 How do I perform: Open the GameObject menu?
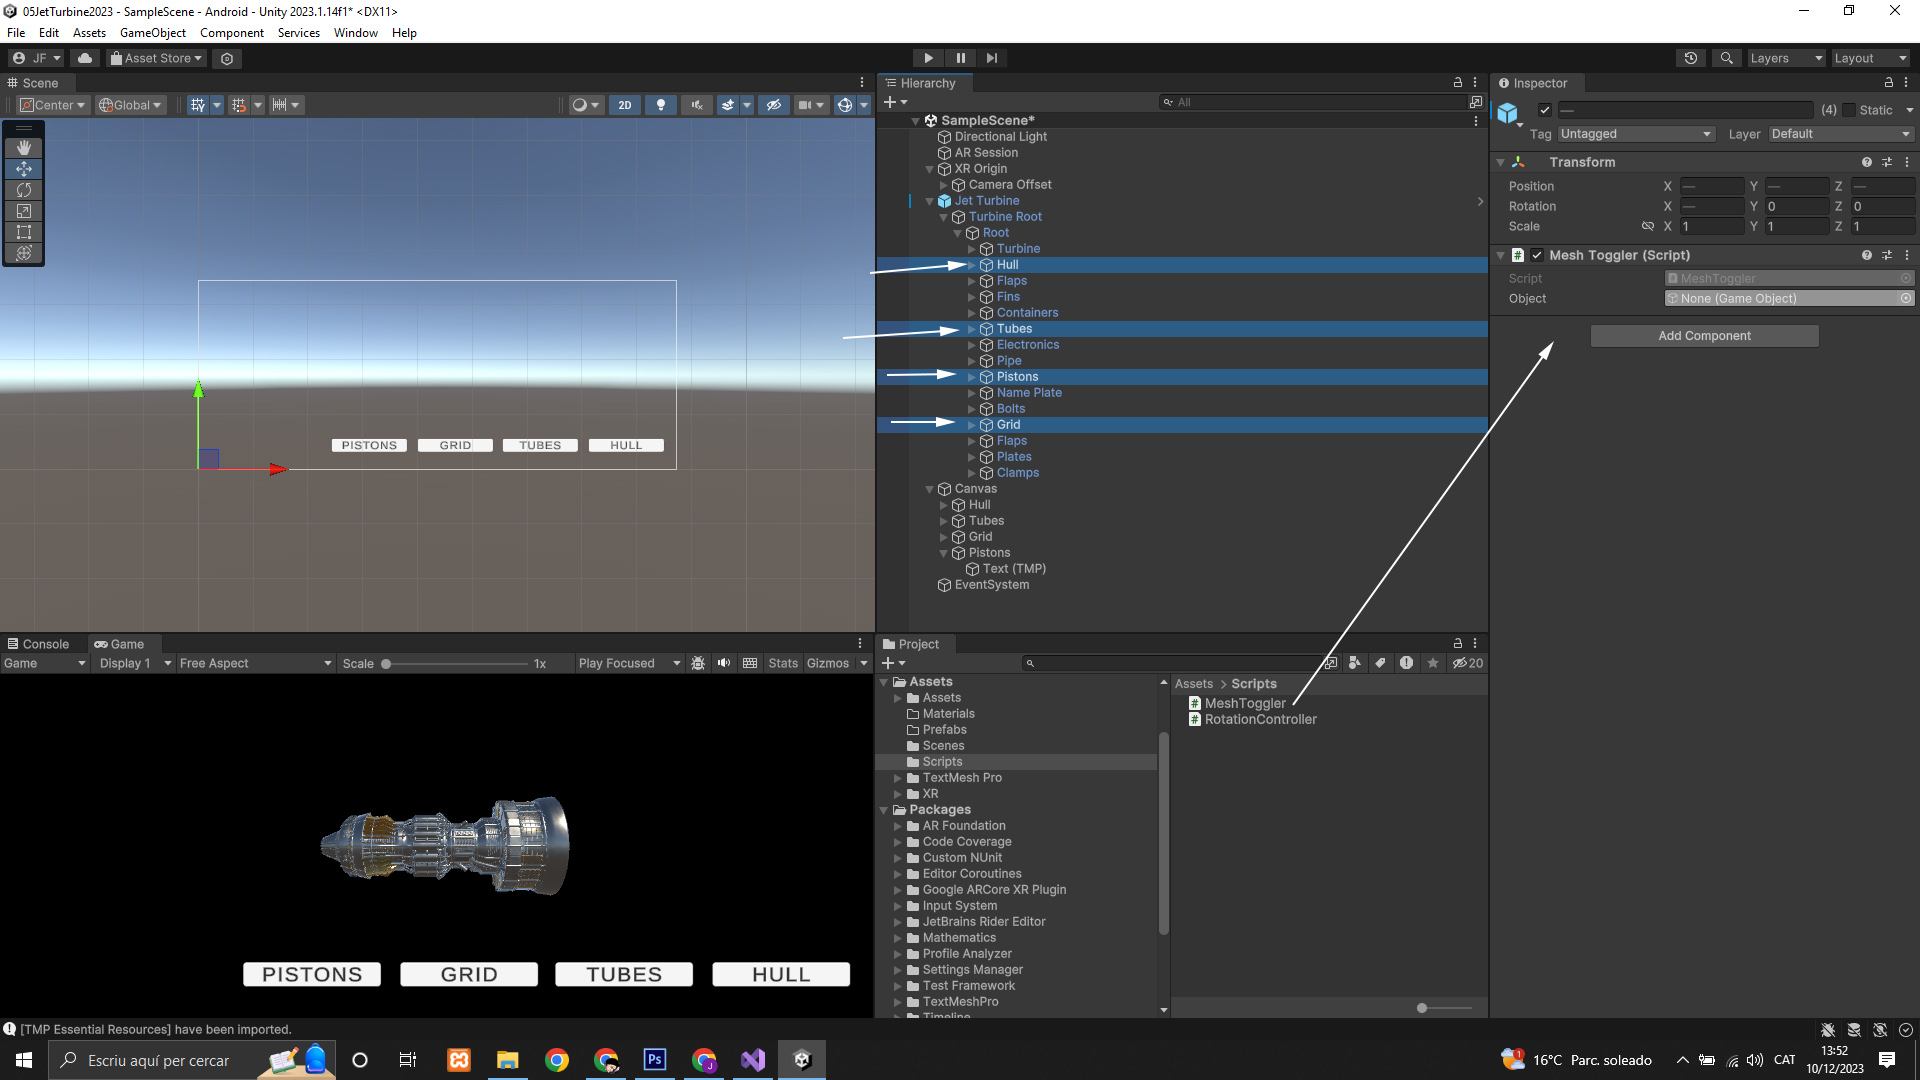pyautogui.click(x=152, y=32)
